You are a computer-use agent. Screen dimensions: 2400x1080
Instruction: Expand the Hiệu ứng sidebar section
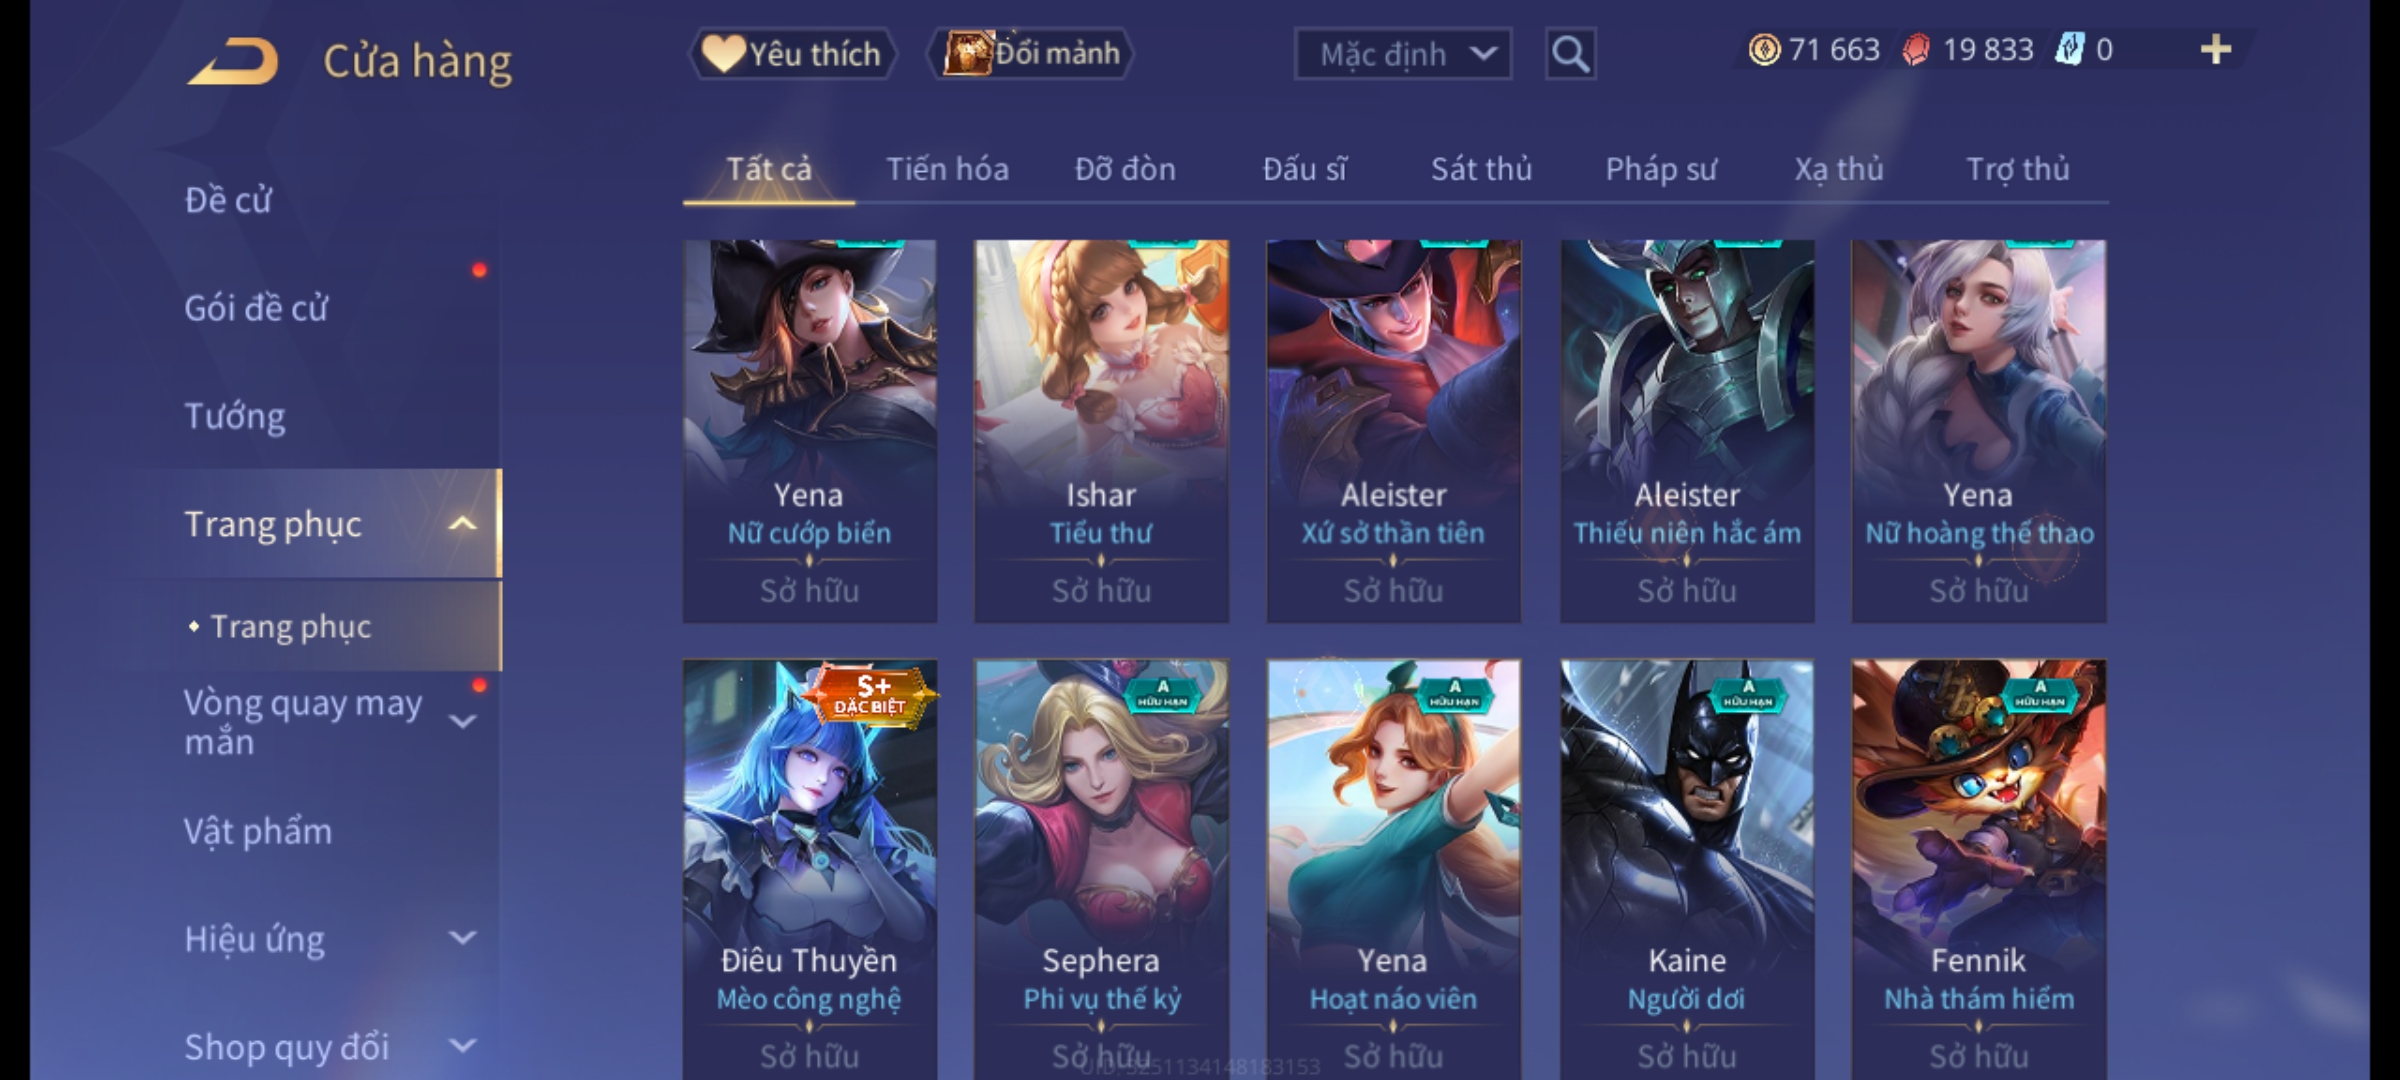[x=463, y=938]
